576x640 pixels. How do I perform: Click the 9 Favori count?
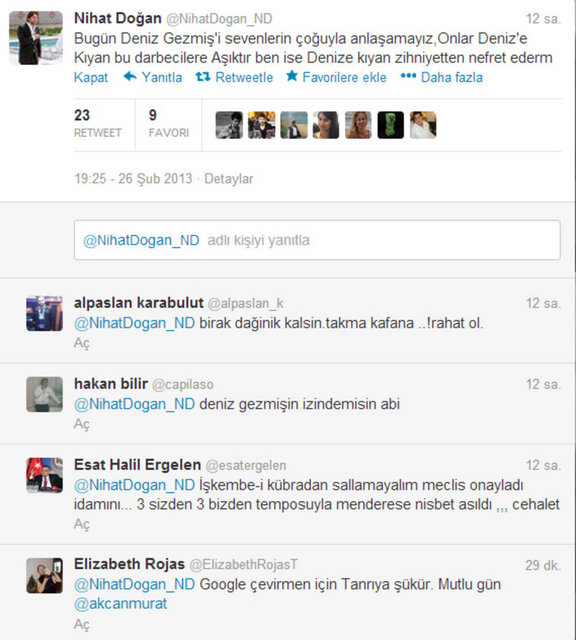click(169, 123)
